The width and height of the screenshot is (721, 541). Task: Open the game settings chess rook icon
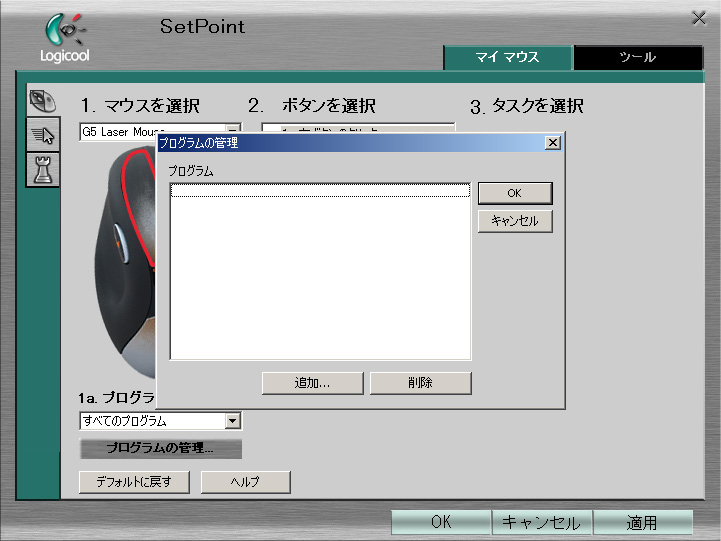point(42,170)
